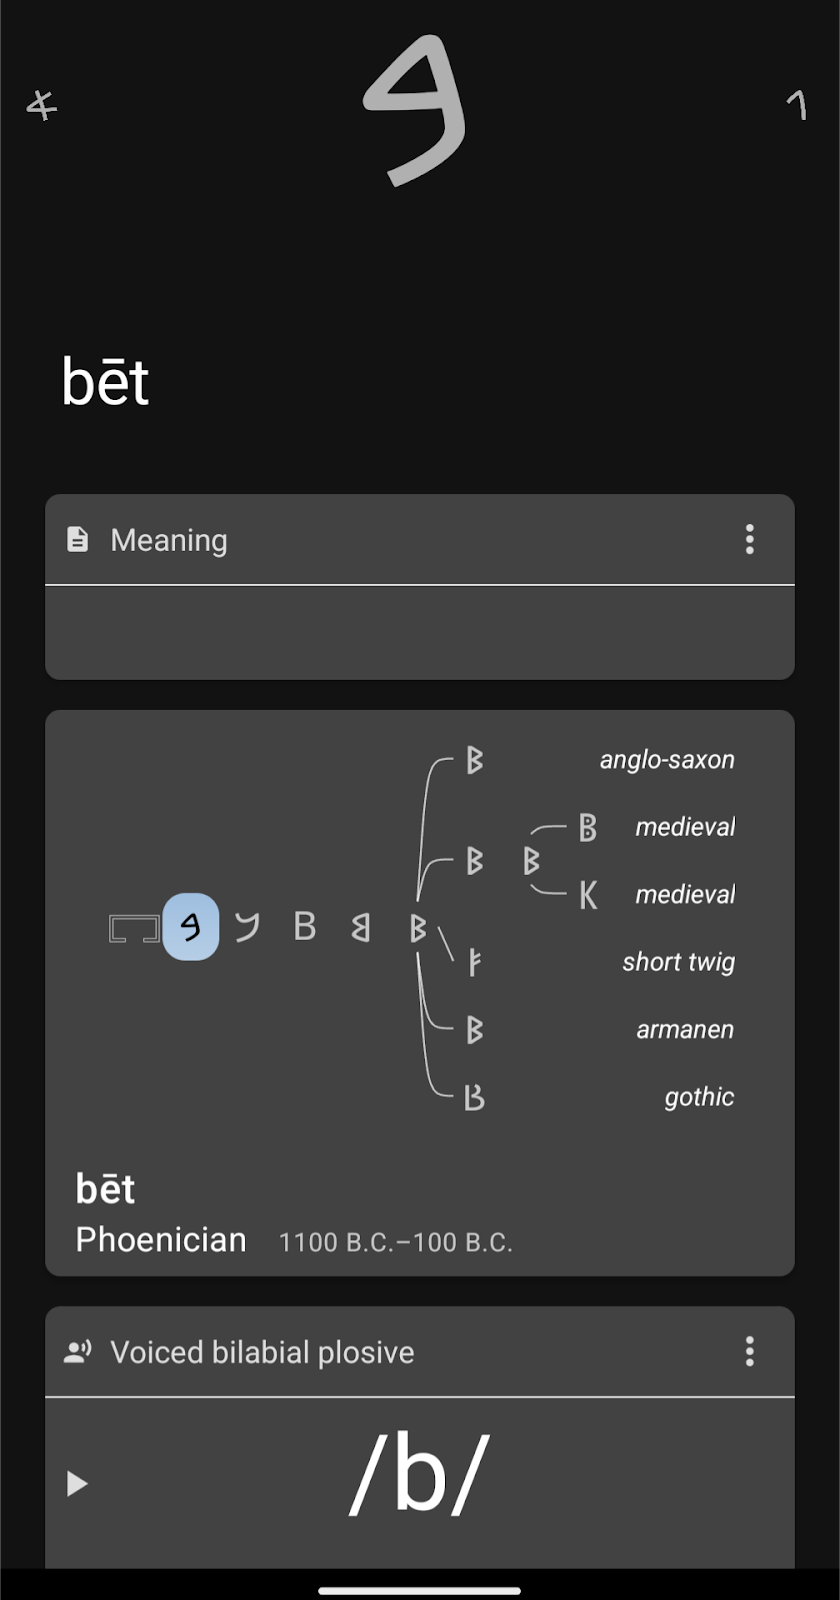
Task: Tap the large bēt glyph at top
Action: [x=414, y=110]
